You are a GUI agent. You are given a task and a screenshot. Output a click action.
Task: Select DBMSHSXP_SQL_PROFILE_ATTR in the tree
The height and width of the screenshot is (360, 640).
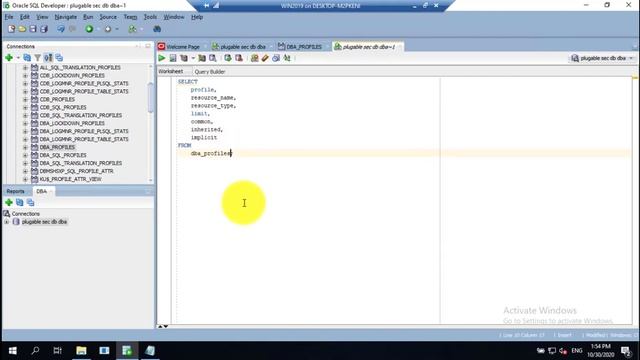click(x=76, y=171)
